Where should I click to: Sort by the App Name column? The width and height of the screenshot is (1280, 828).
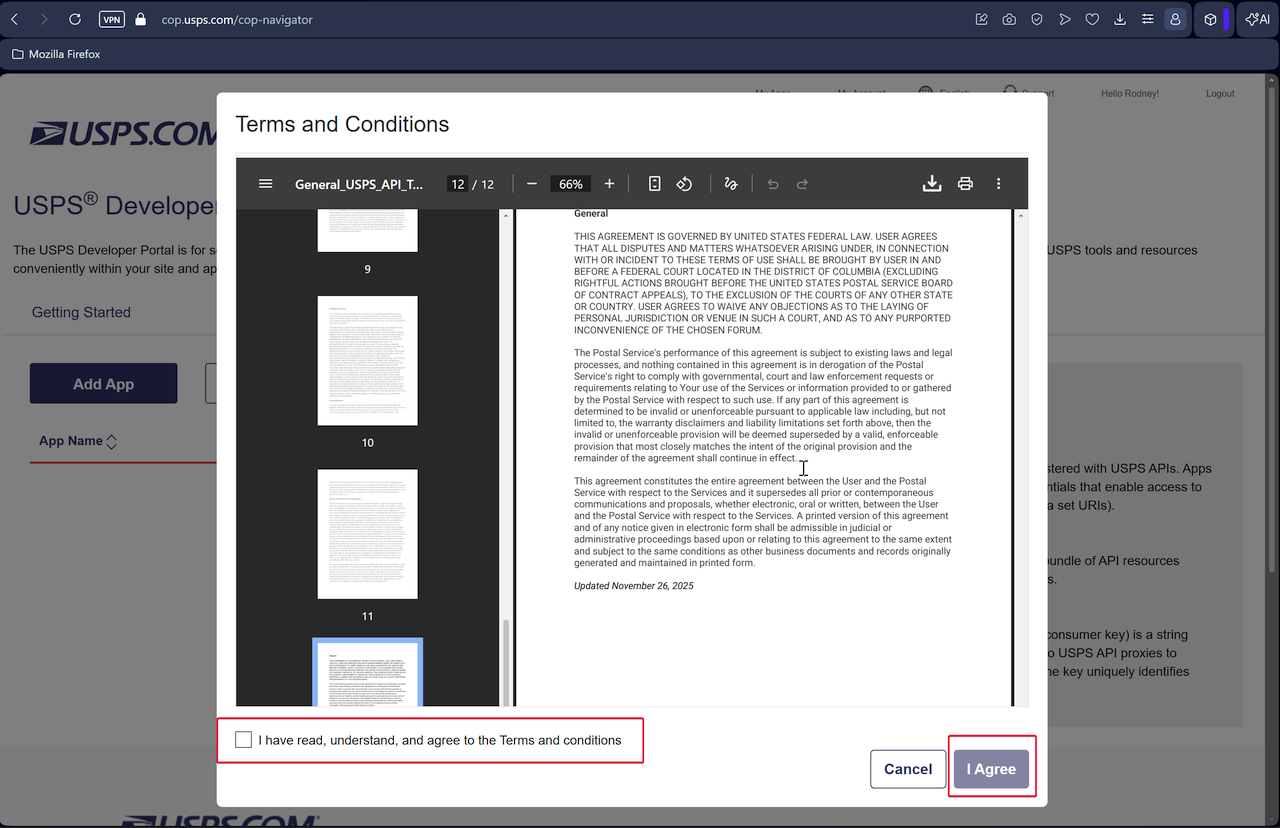[78, 441]
